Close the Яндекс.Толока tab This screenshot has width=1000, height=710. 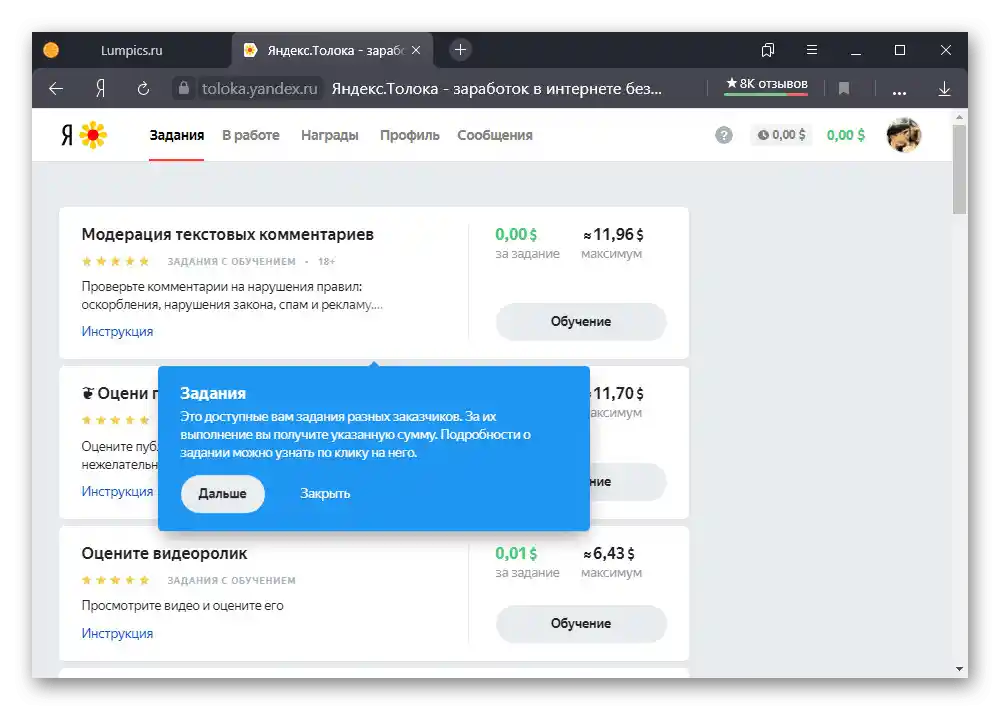(x=416, y=50)
